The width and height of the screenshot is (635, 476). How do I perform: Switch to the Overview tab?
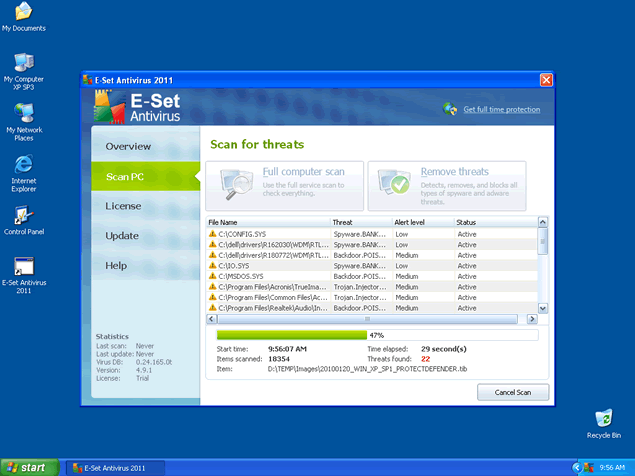point(129,146)
